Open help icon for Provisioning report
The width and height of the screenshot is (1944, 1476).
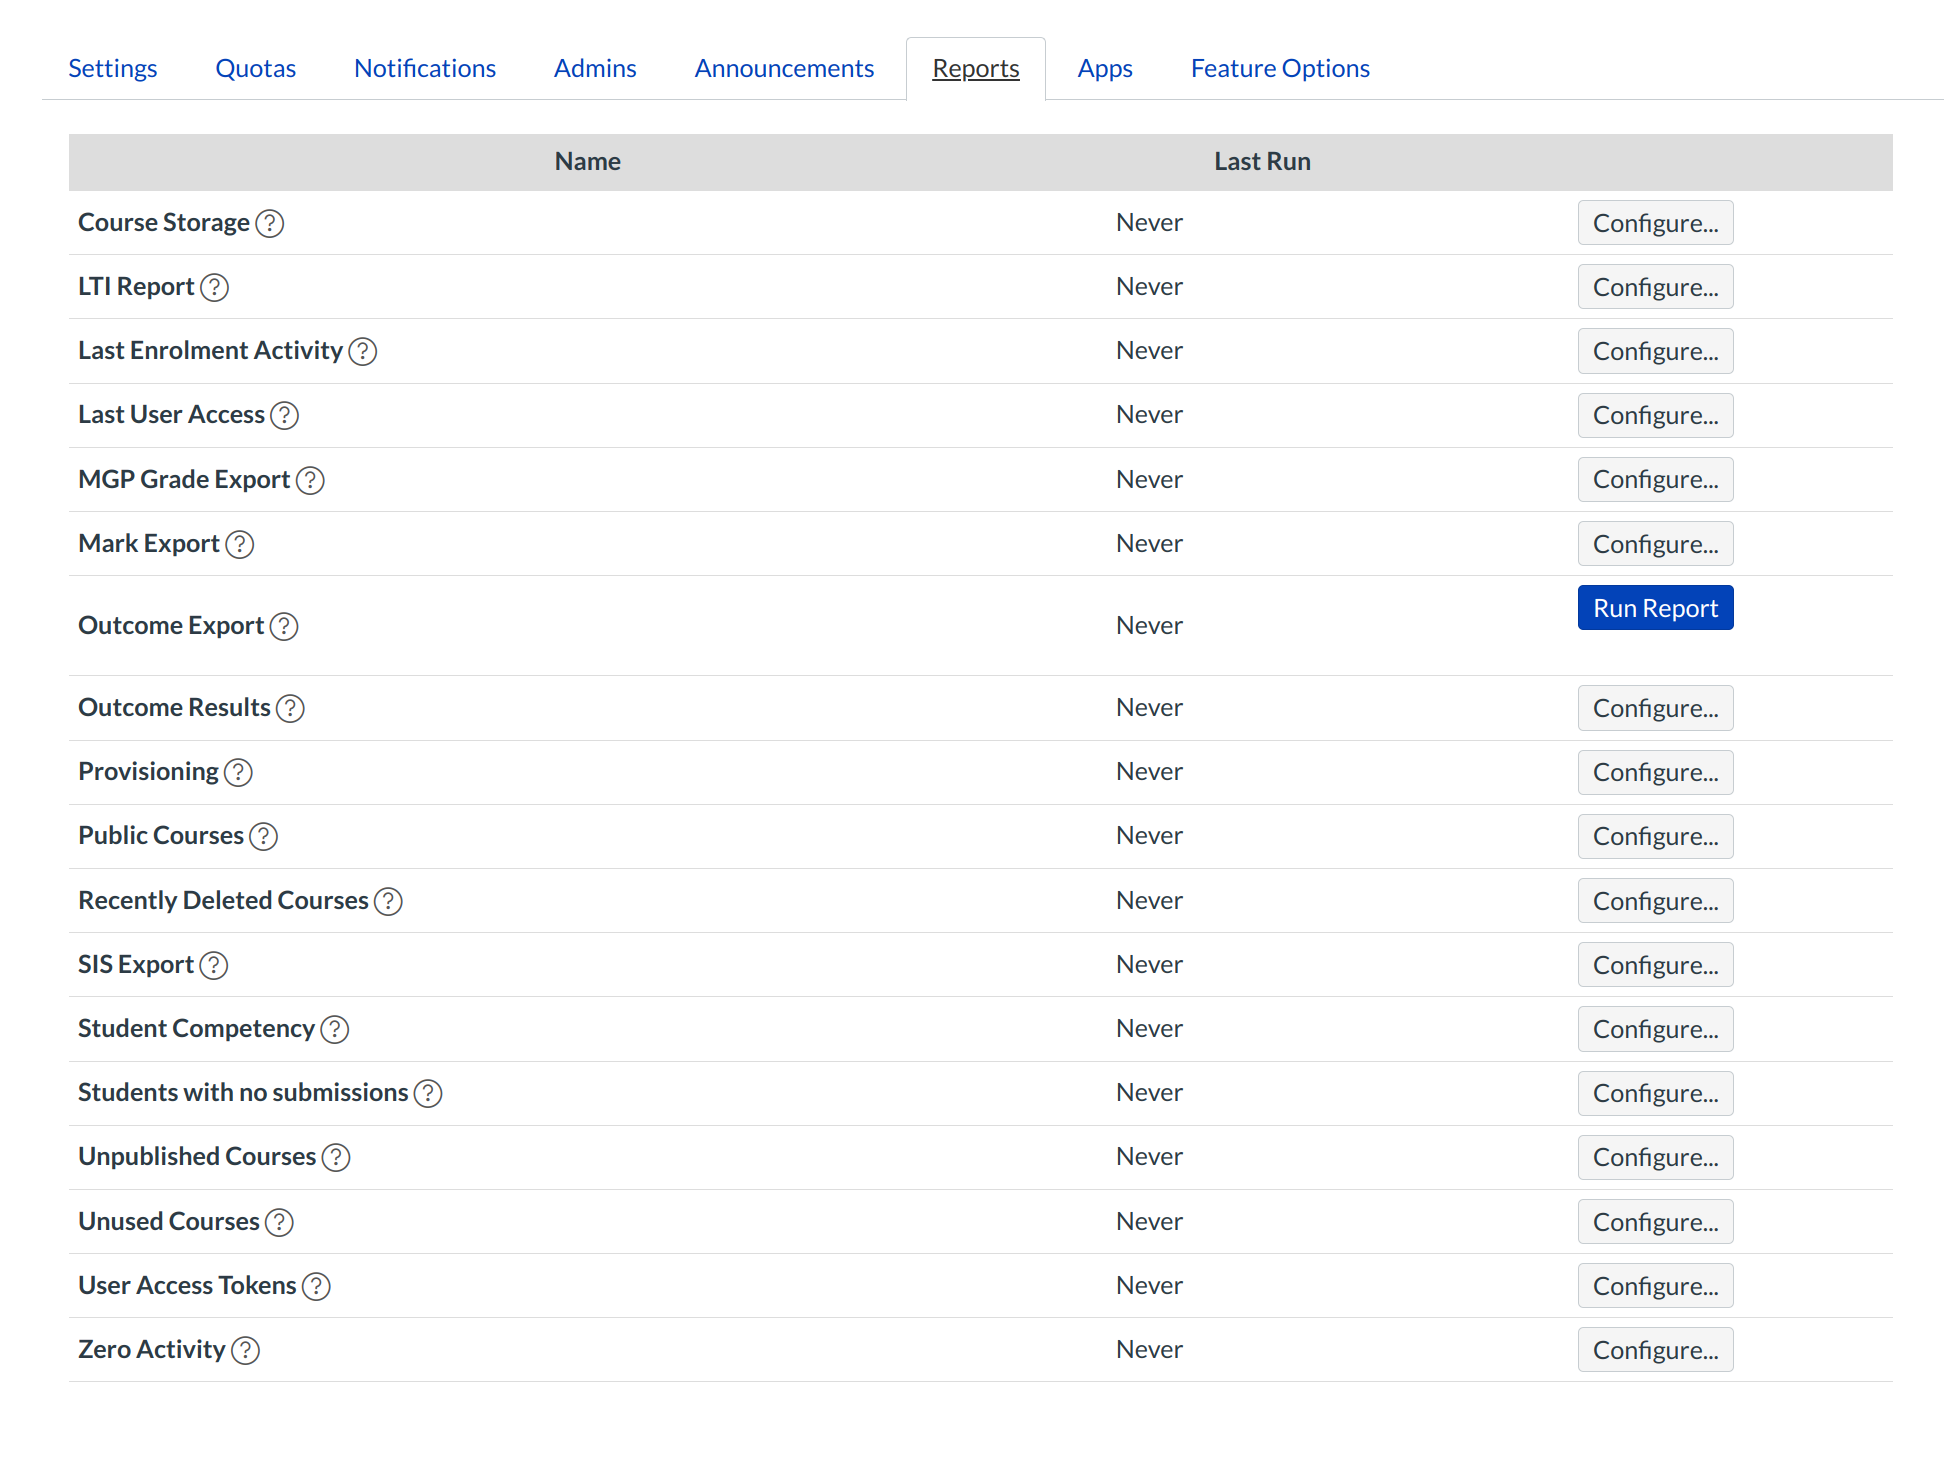coord(238,773)
